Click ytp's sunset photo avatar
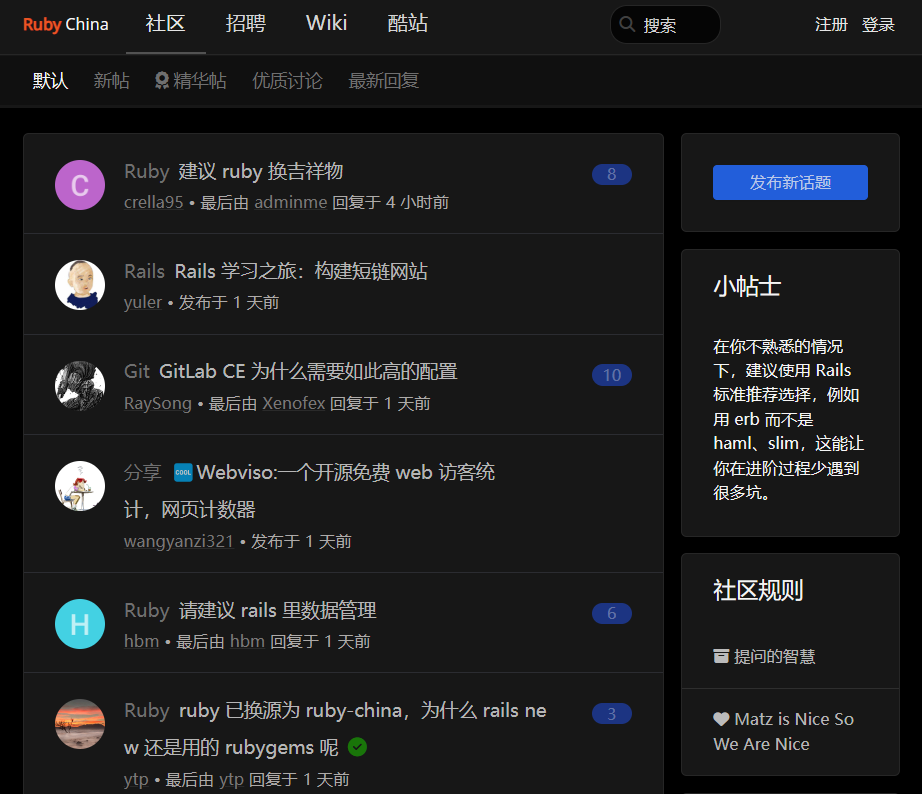 click(x=80, y=724)
